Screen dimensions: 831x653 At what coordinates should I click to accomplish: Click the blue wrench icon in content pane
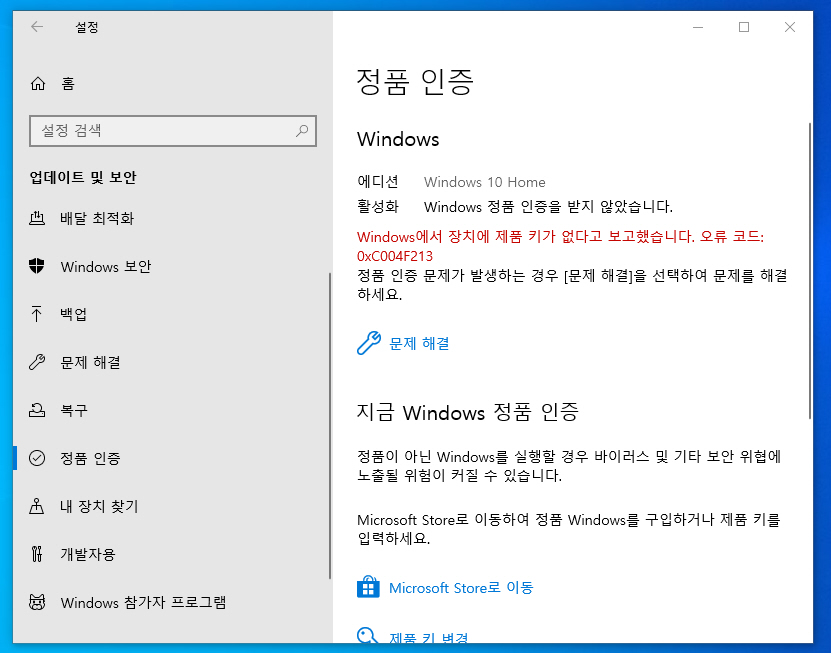point(369,343)
